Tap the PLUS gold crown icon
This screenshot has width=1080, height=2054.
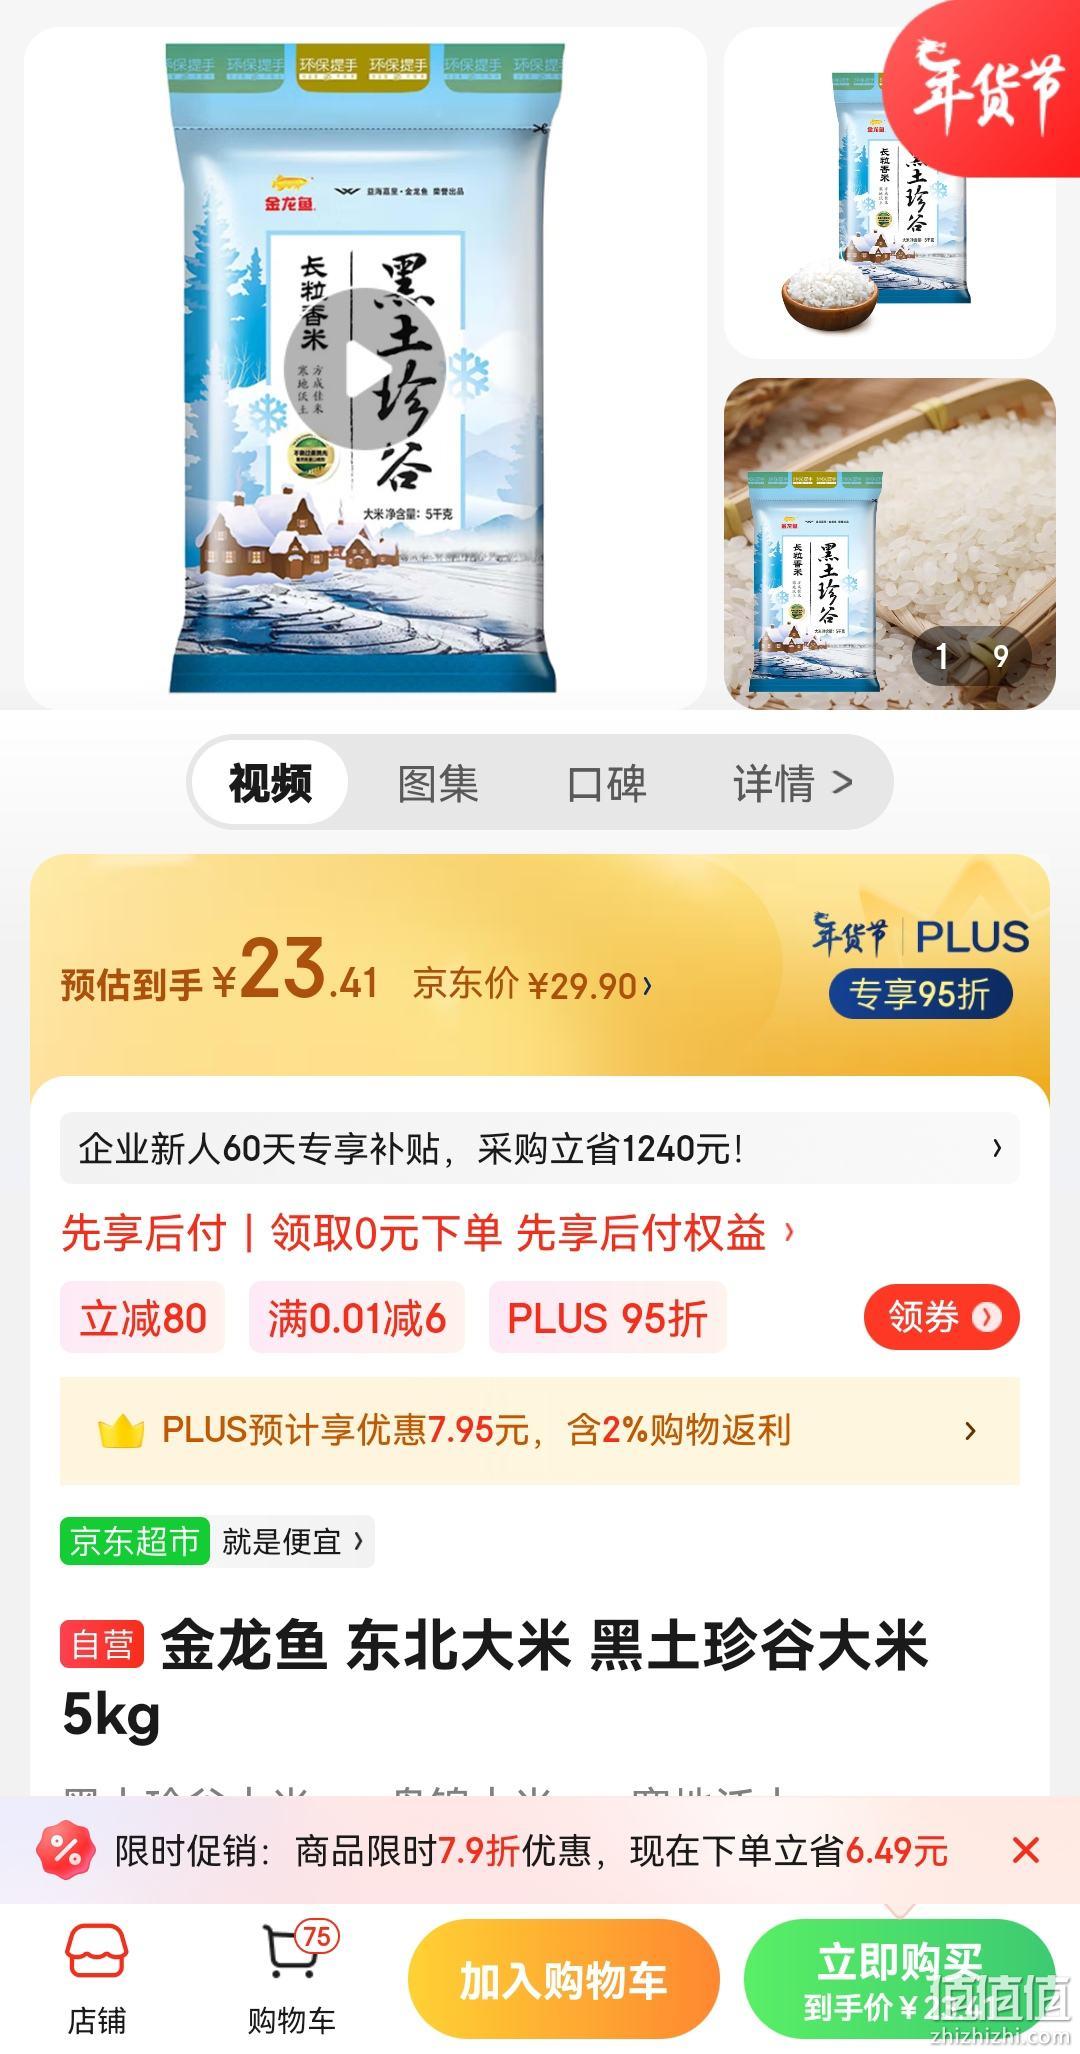click(x=121, y=1431)
